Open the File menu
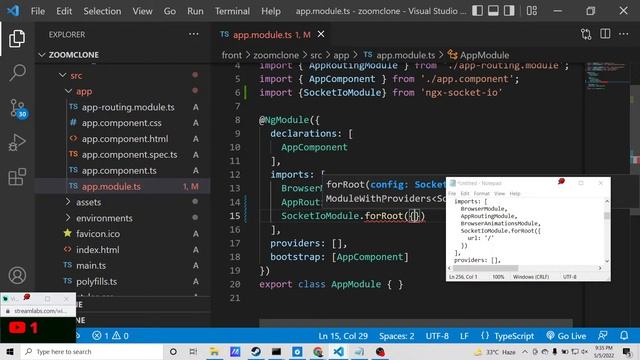640x360 pixels. point(38,11)
